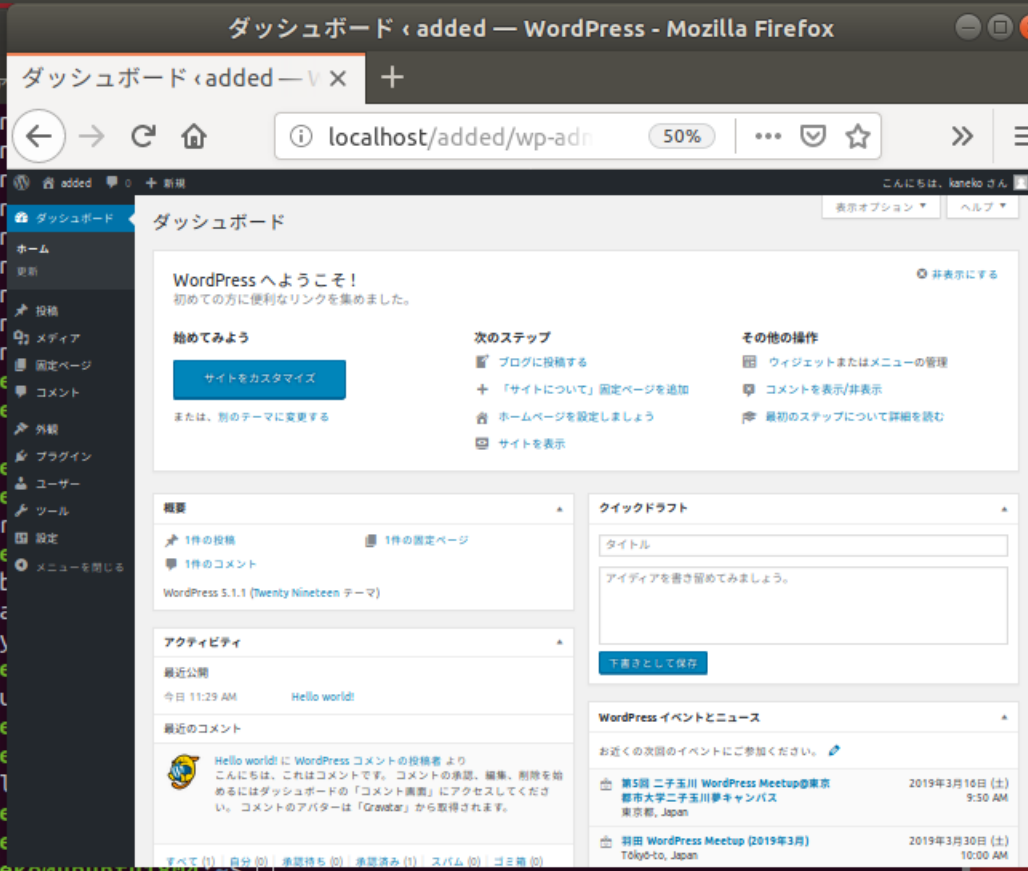Open 羽田 WordPress Meetup (2019年3月) event
The height and width of the screenshot is (871, 1028).
tap(715, 841)
